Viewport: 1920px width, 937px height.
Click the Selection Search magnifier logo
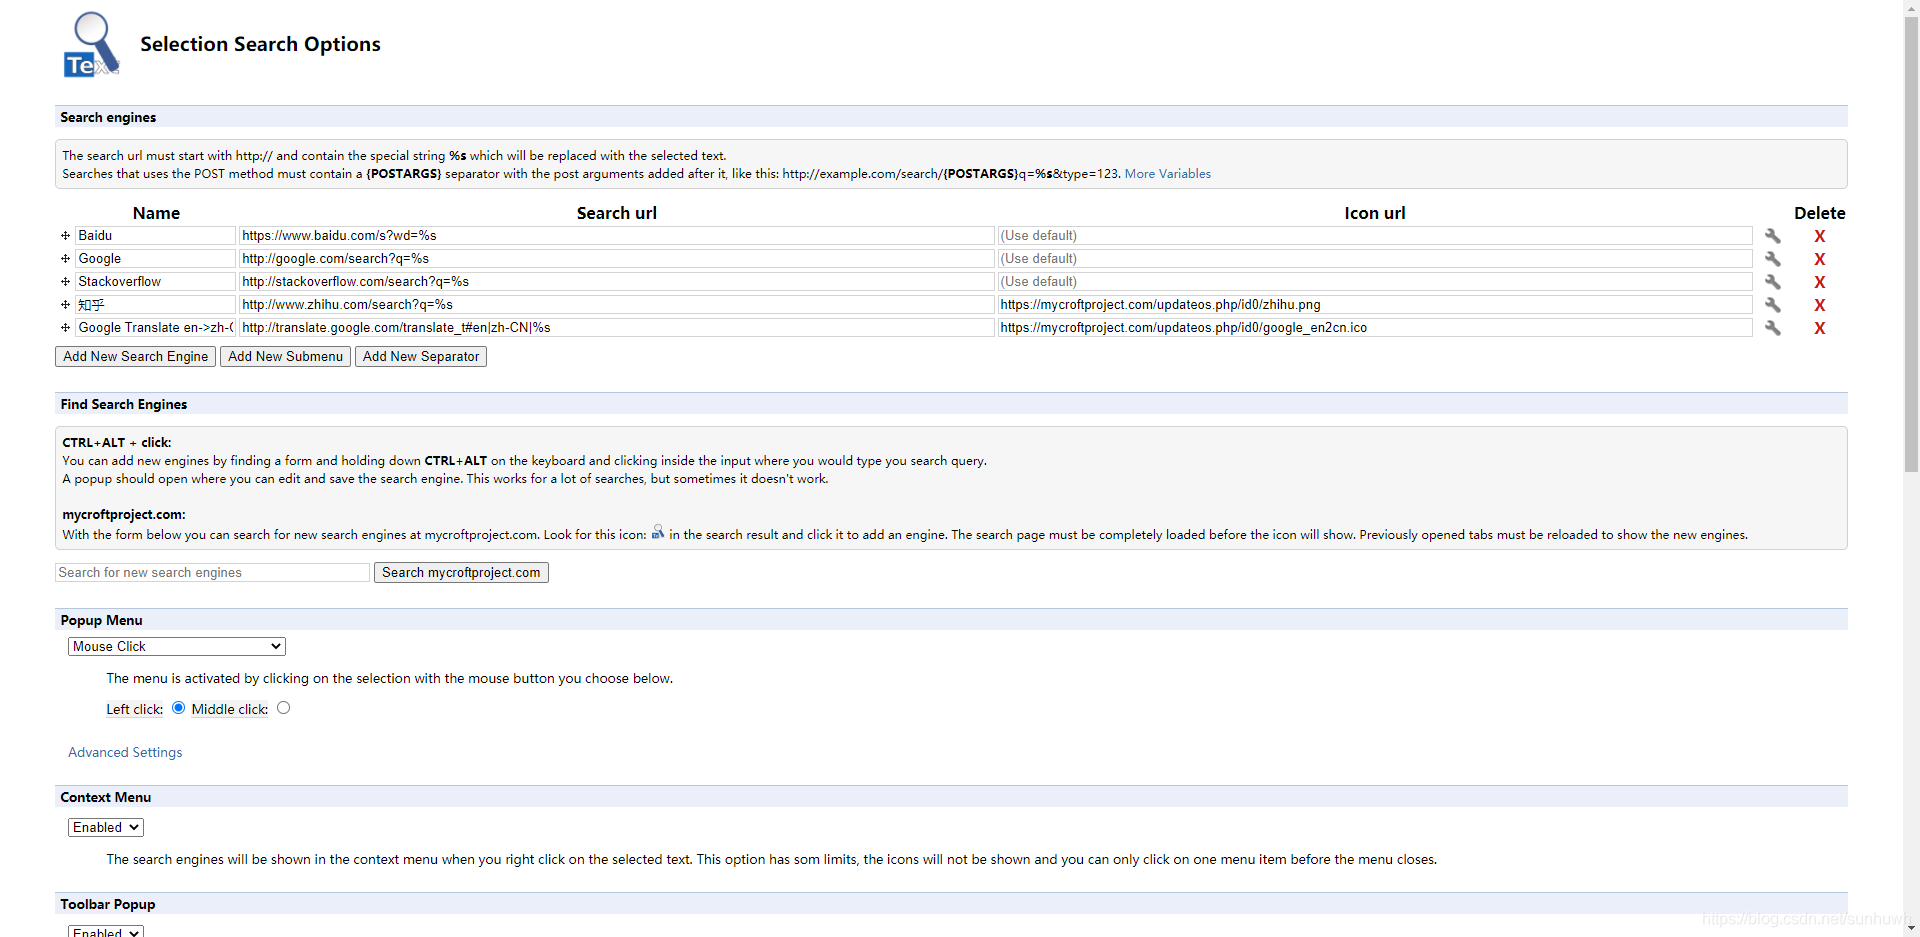[x=91, y=45]
